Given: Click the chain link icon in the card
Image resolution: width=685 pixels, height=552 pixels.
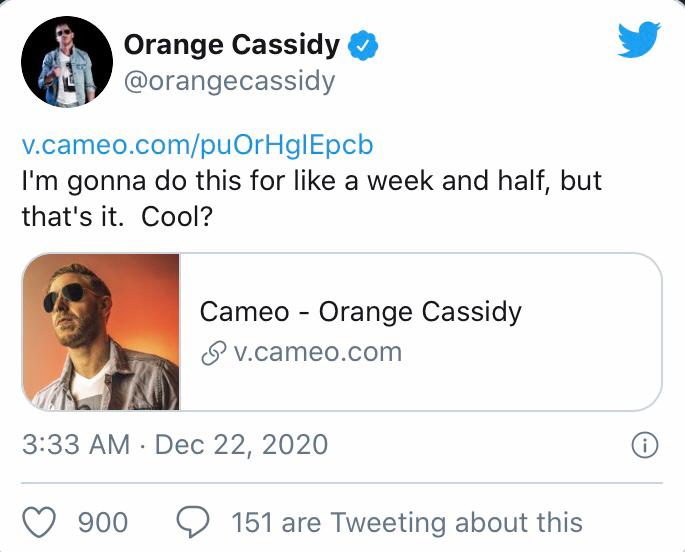Looking at the screenshot, I should [x=212, y=353].
